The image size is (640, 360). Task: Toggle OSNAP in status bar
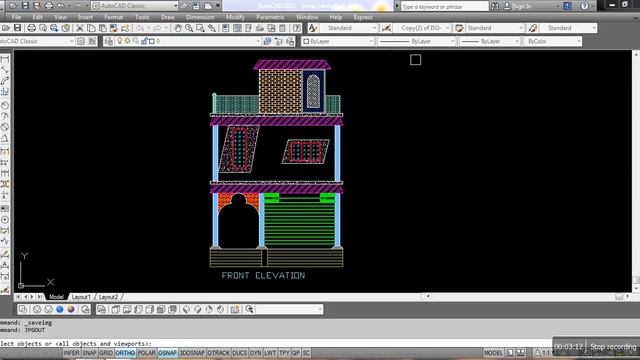(x=167, y=353)
